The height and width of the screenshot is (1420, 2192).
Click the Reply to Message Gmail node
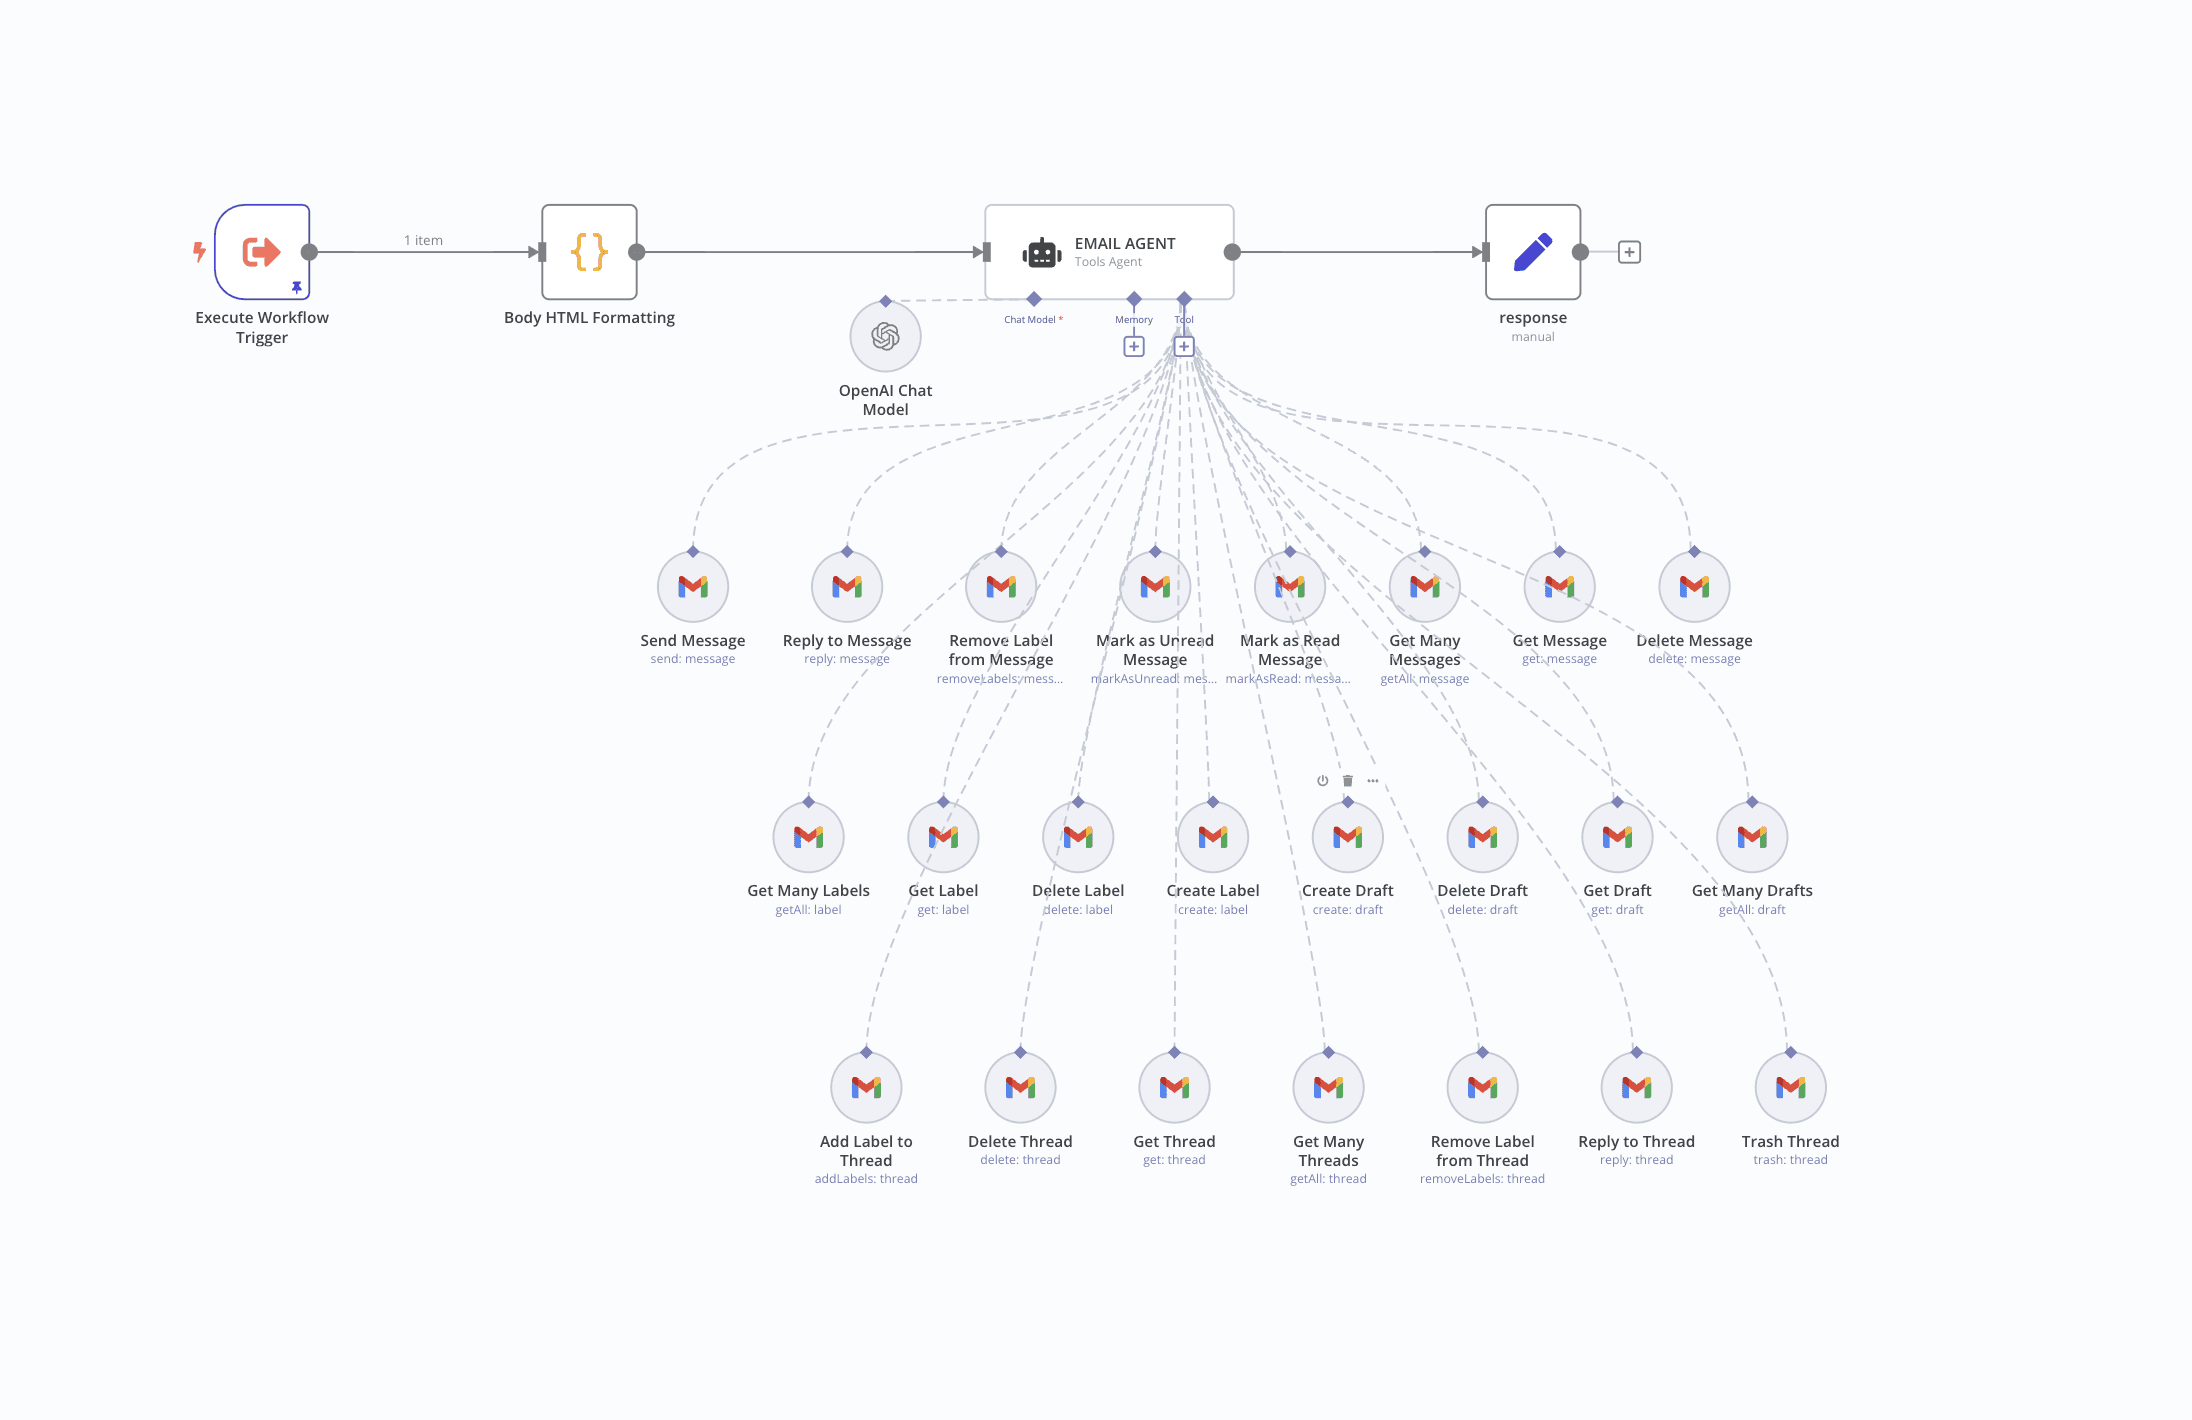tap(847, 586)
